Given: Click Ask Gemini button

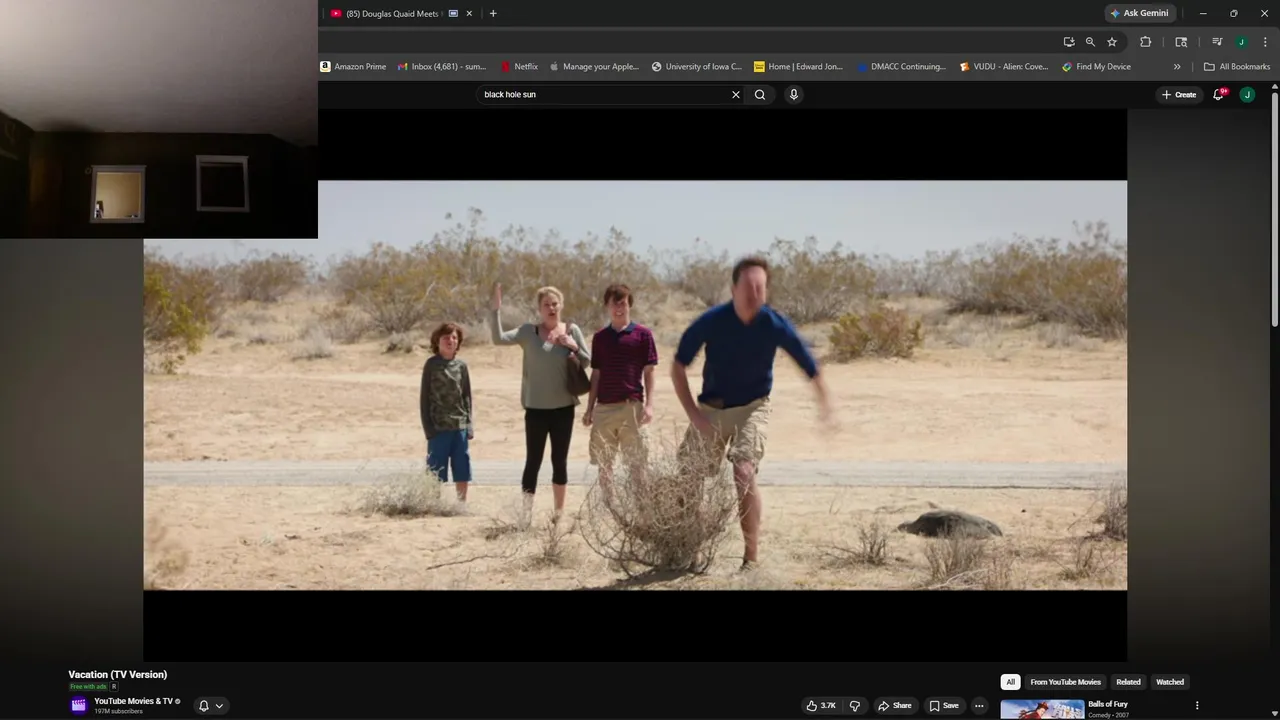Looking at the screenshot, I should pos(1139,13).
